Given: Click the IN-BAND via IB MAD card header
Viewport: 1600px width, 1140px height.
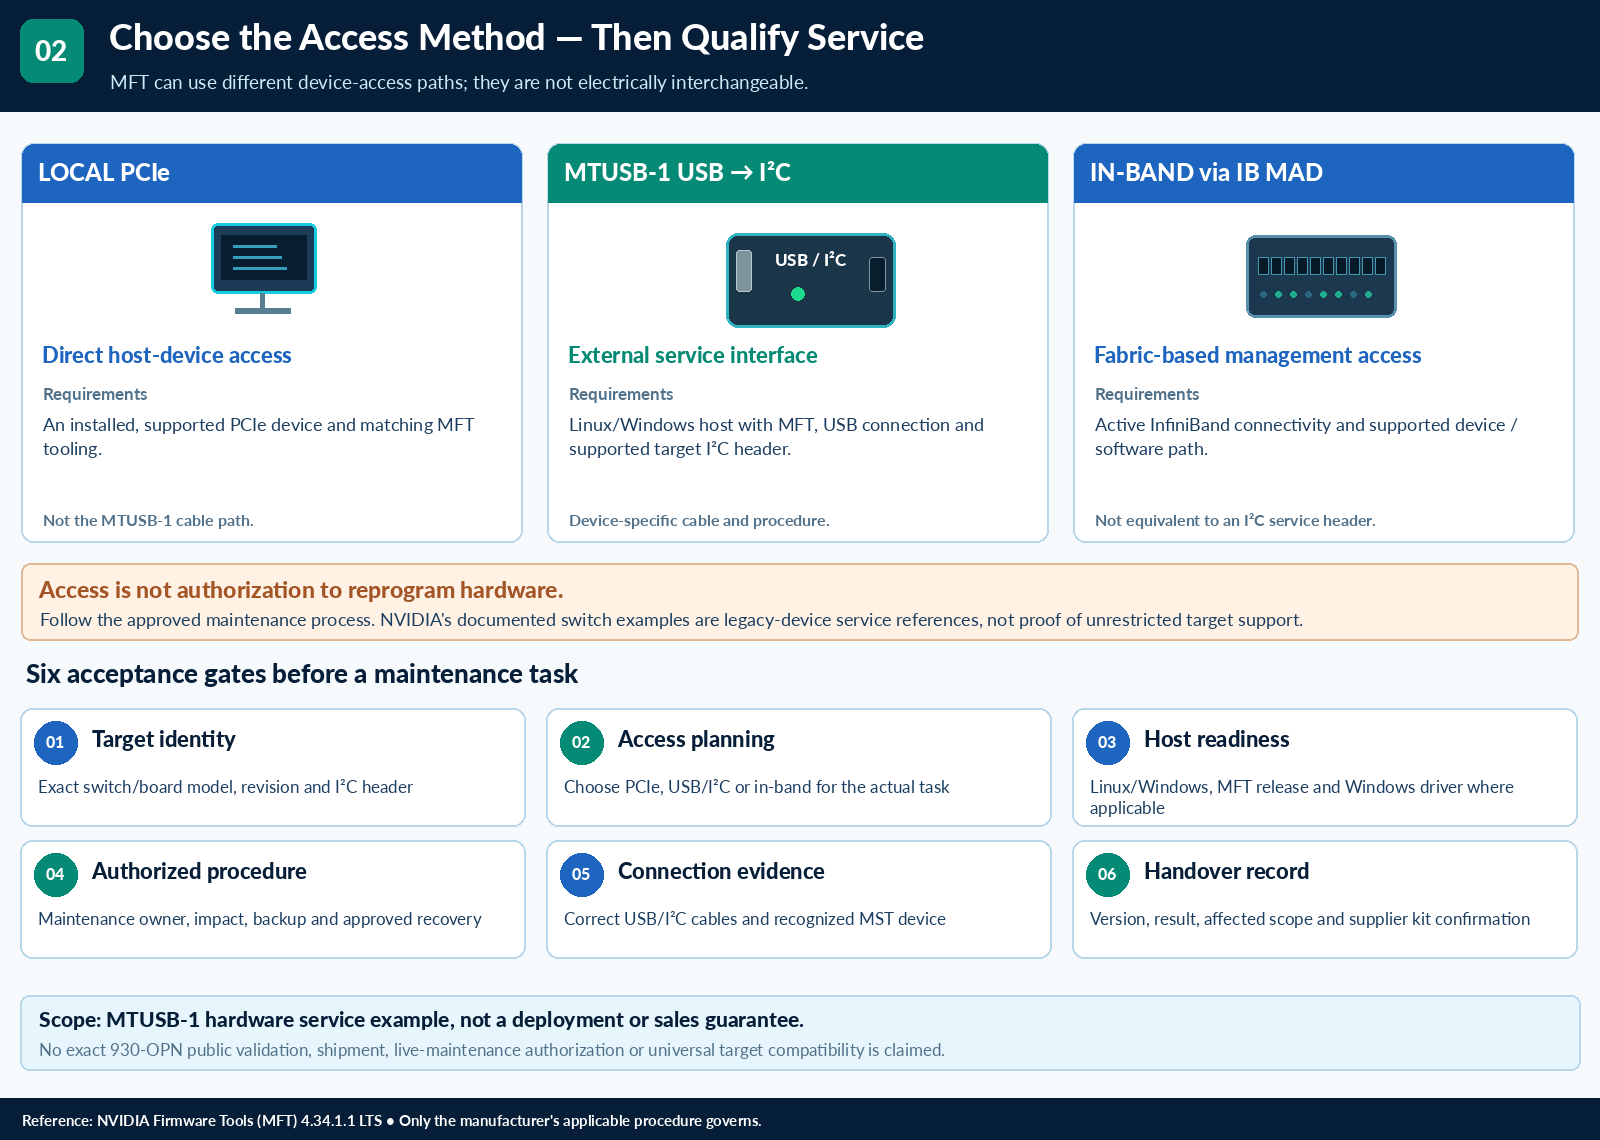Looking at the screenshot, I should [x=1324, y=173].
